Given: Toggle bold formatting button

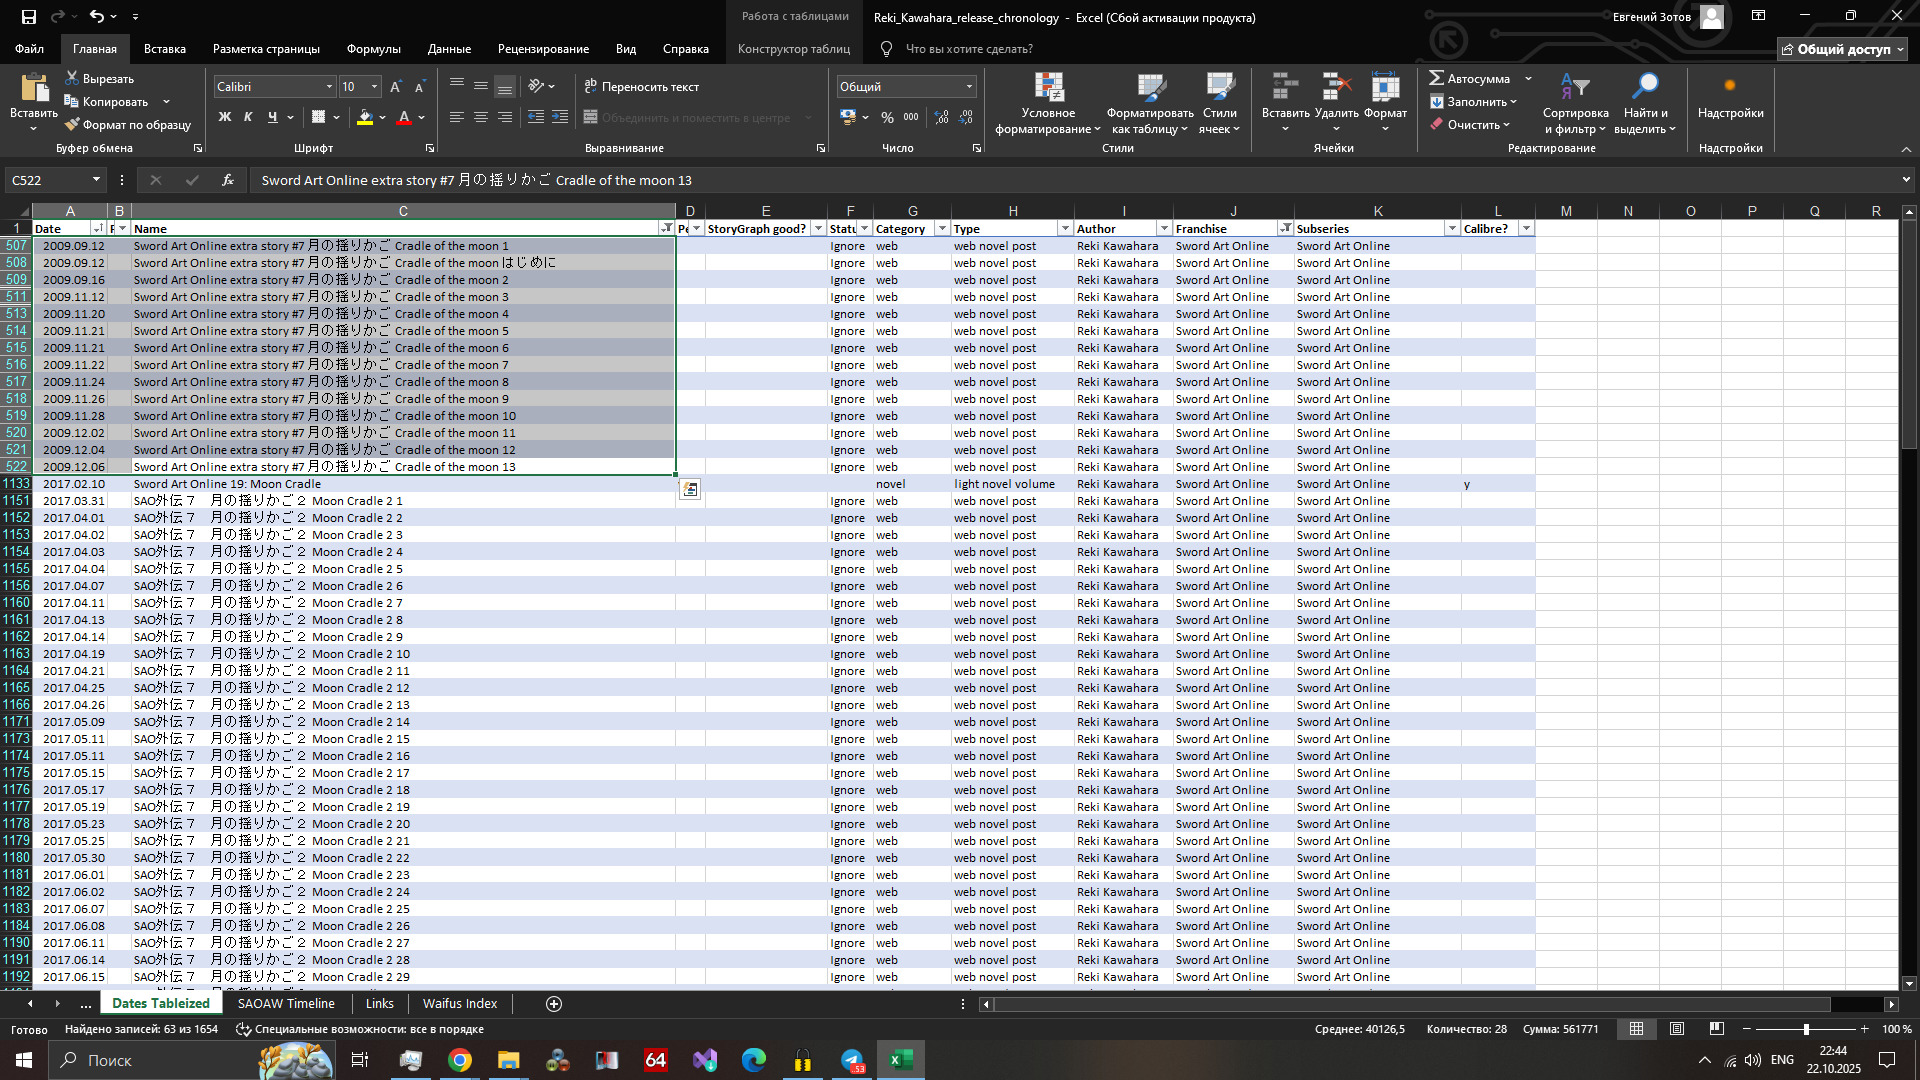Looking at the screenshot, I should coord(225,117).
